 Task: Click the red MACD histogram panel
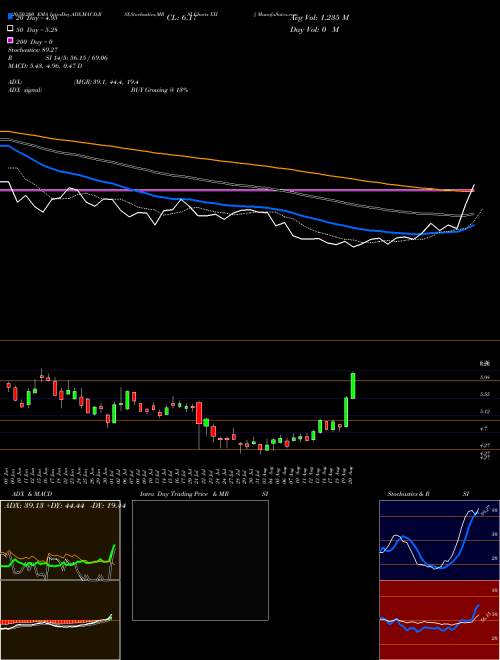coord(60,620)
